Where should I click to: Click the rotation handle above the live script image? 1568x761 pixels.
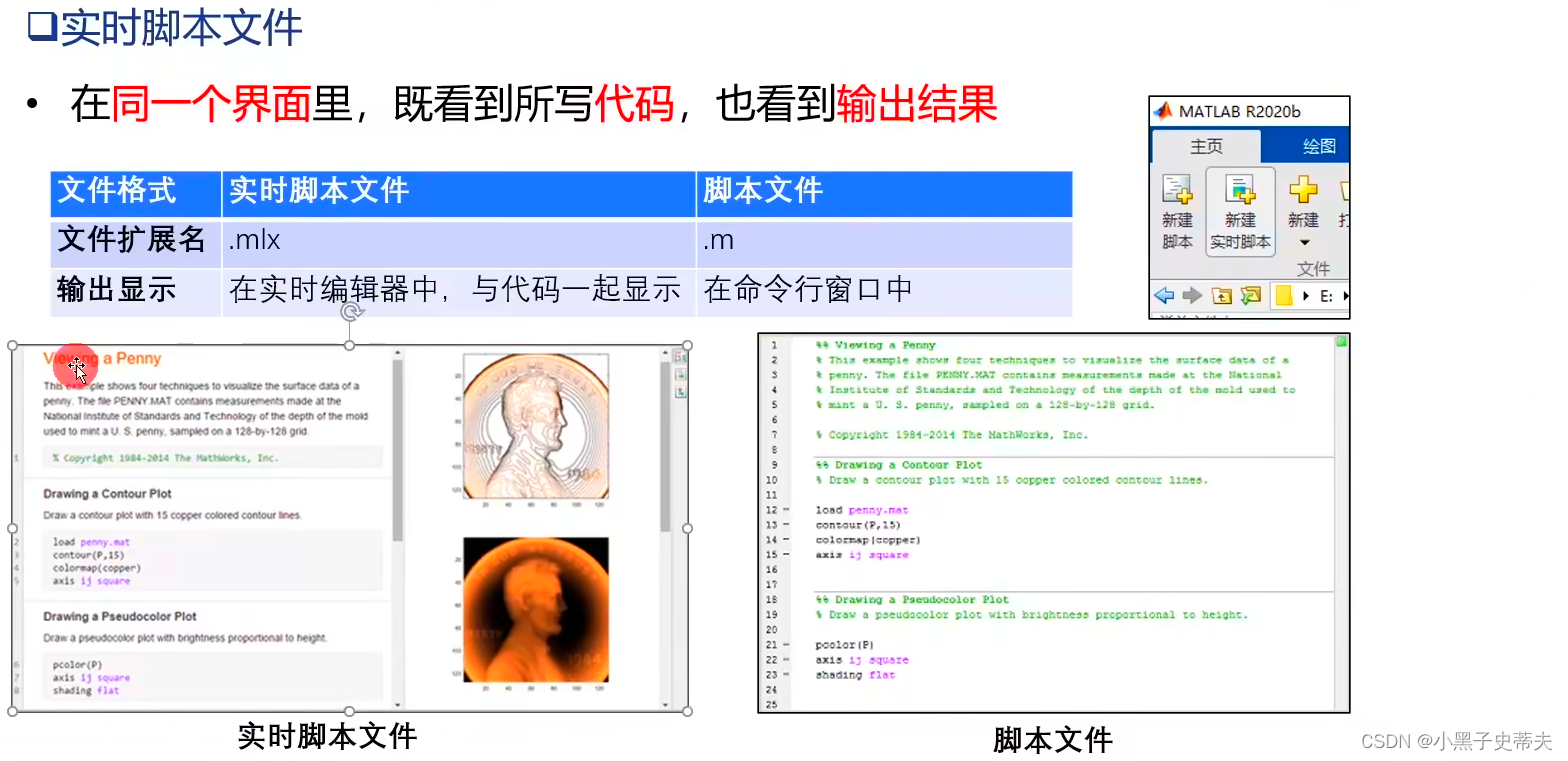(350, 312)
